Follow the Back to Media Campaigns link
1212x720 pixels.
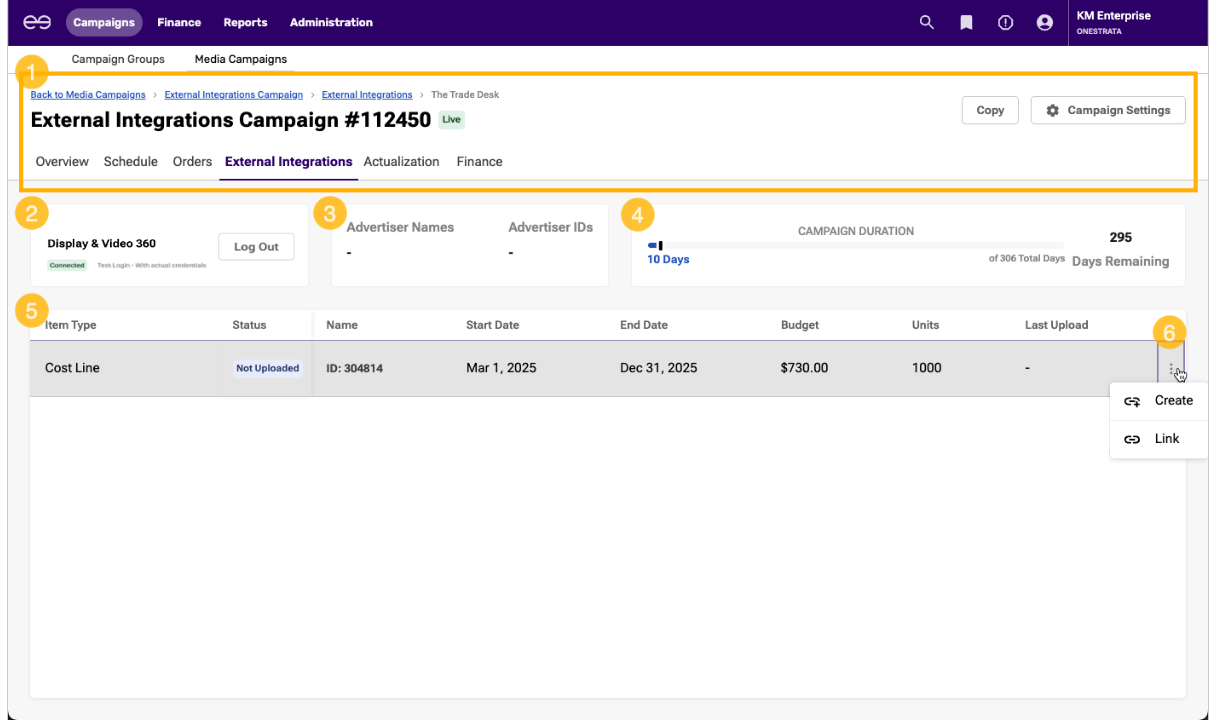[x=88, y=95]
